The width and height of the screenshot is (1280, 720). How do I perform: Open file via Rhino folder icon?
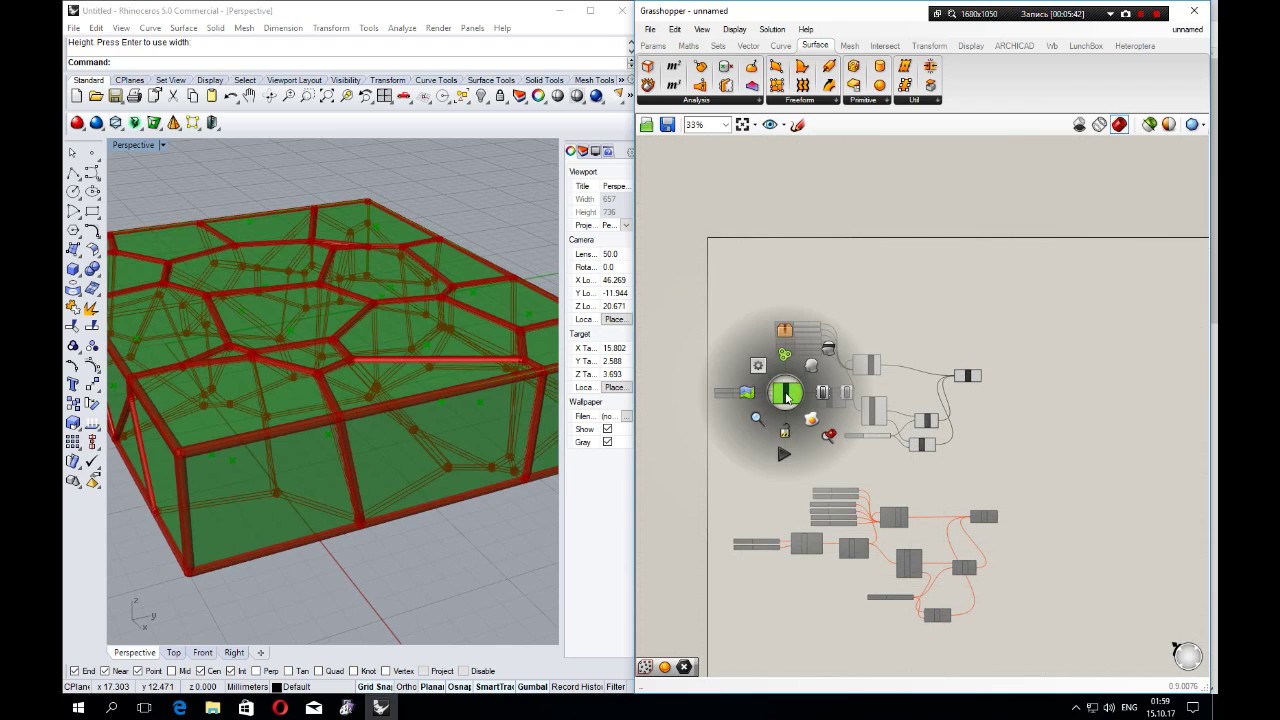(x=96, y=96)
